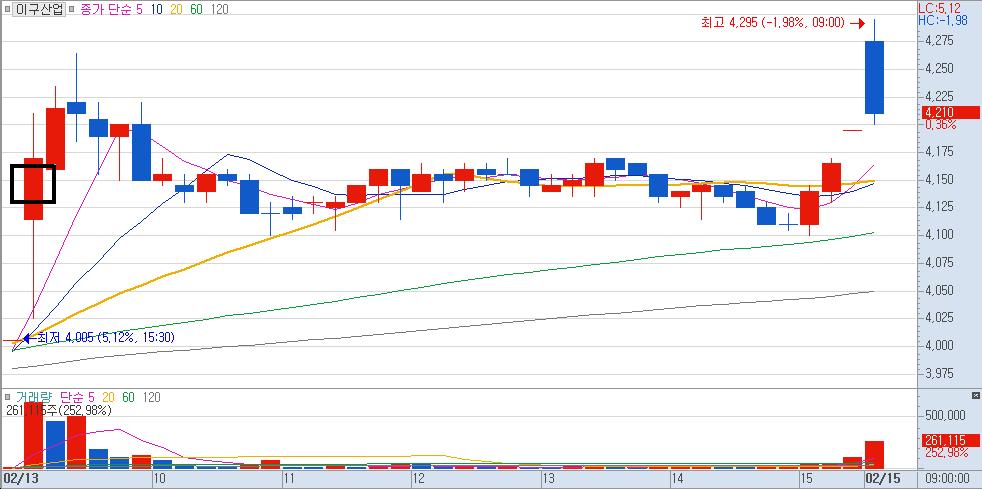The height and width of the screenshot is (489, 982).
Task: Click the yellow volume moving average 20 label
Action: click(108, 398)
